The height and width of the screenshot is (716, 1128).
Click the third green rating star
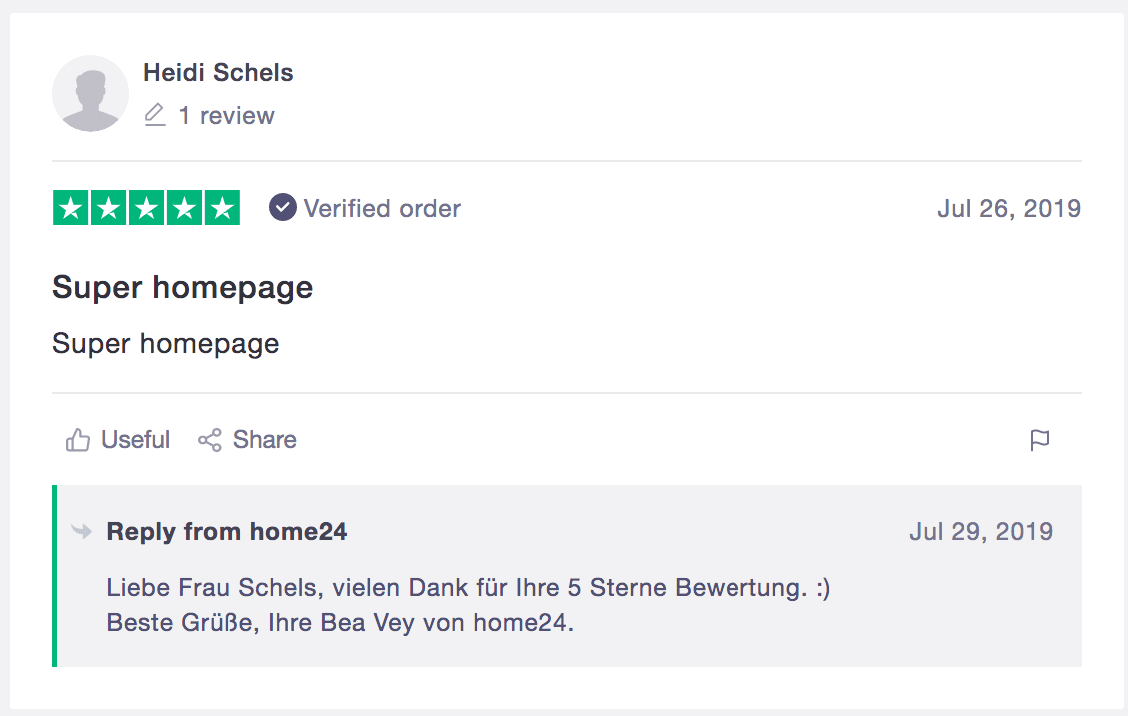[x=146, y=208]
